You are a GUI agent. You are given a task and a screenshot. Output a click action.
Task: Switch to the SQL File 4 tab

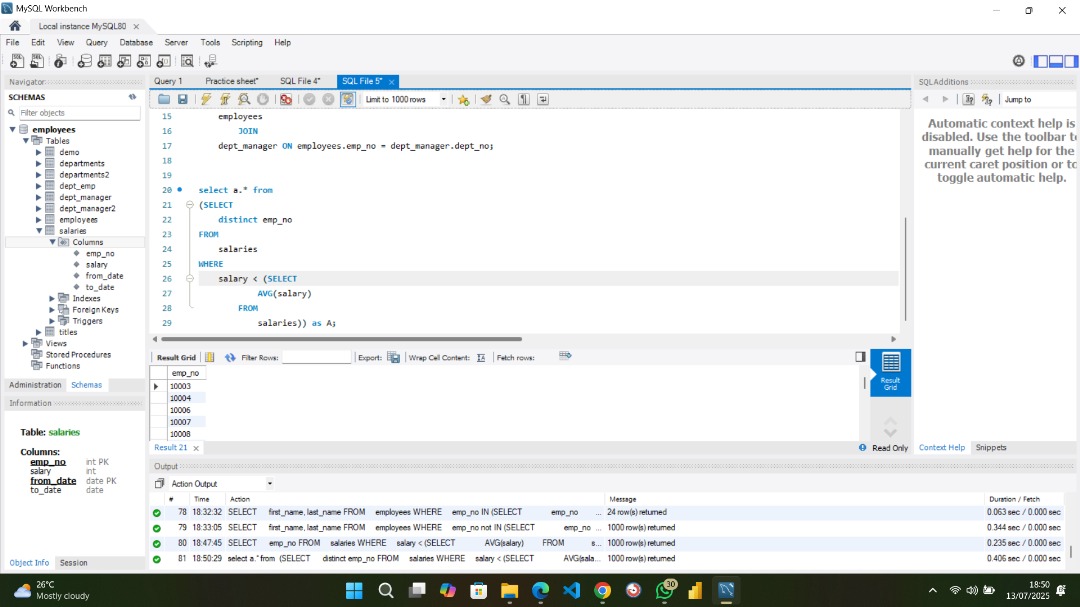[x=301, y=81]
